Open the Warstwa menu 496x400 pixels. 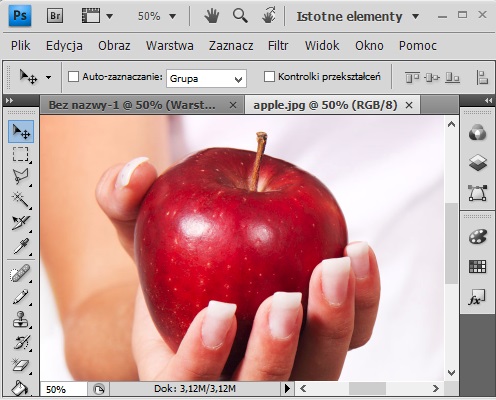pyautogui.click(x=169, y=46)
